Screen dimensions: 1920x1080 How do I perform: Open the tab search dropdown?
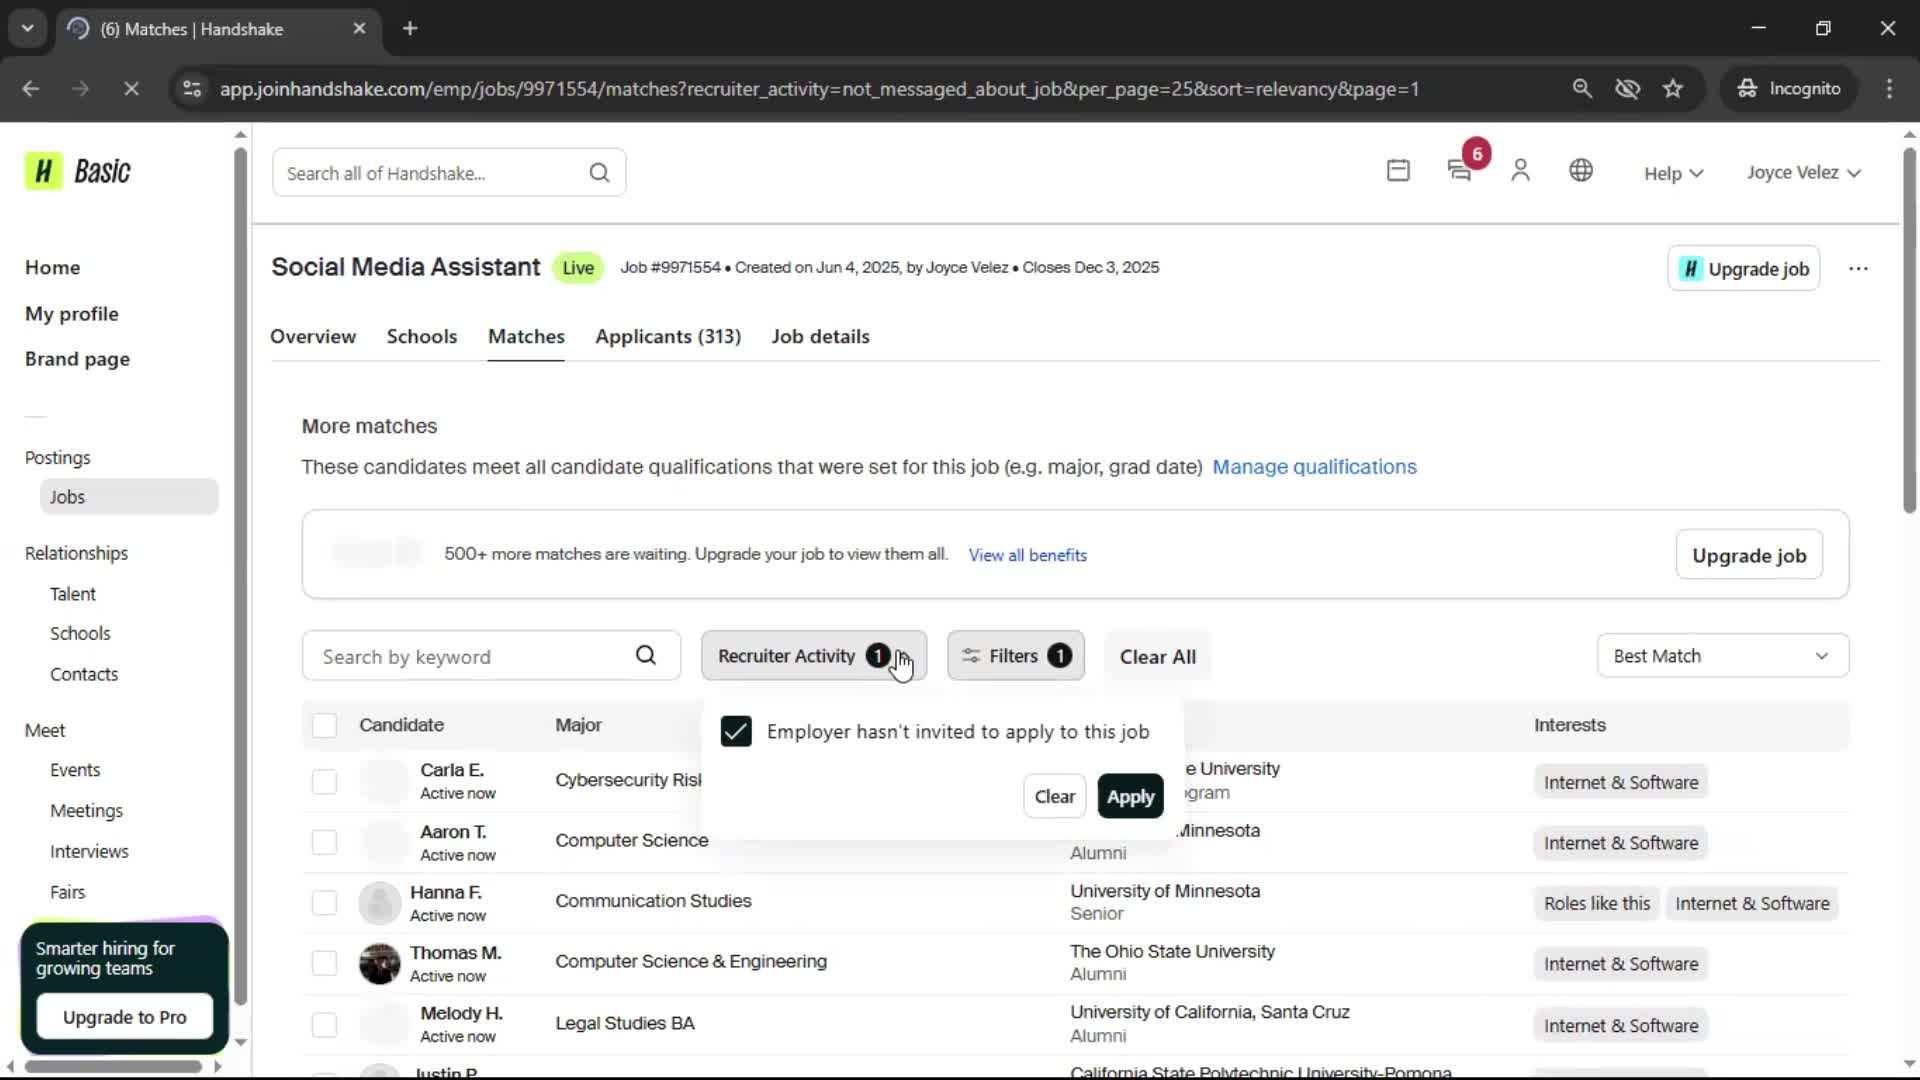coord(28,29)
